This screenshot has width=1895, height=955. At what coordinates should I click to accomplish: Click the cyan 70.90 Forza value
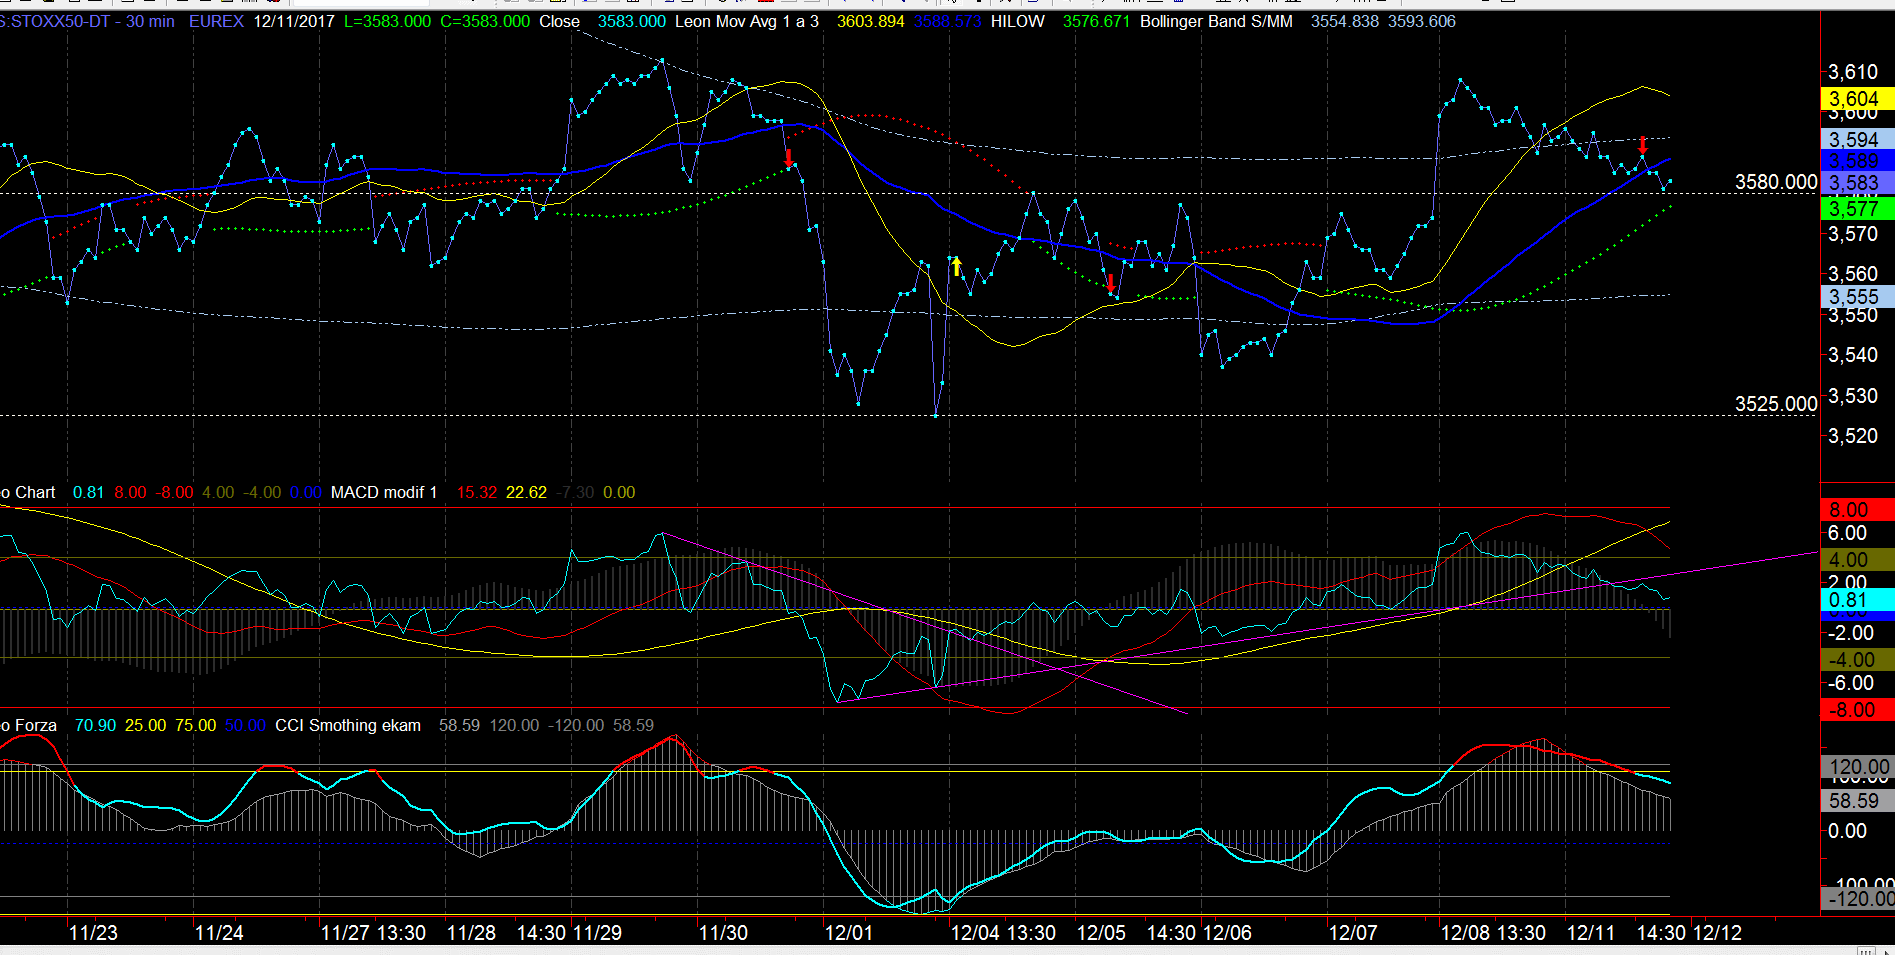tap(95, 725)
